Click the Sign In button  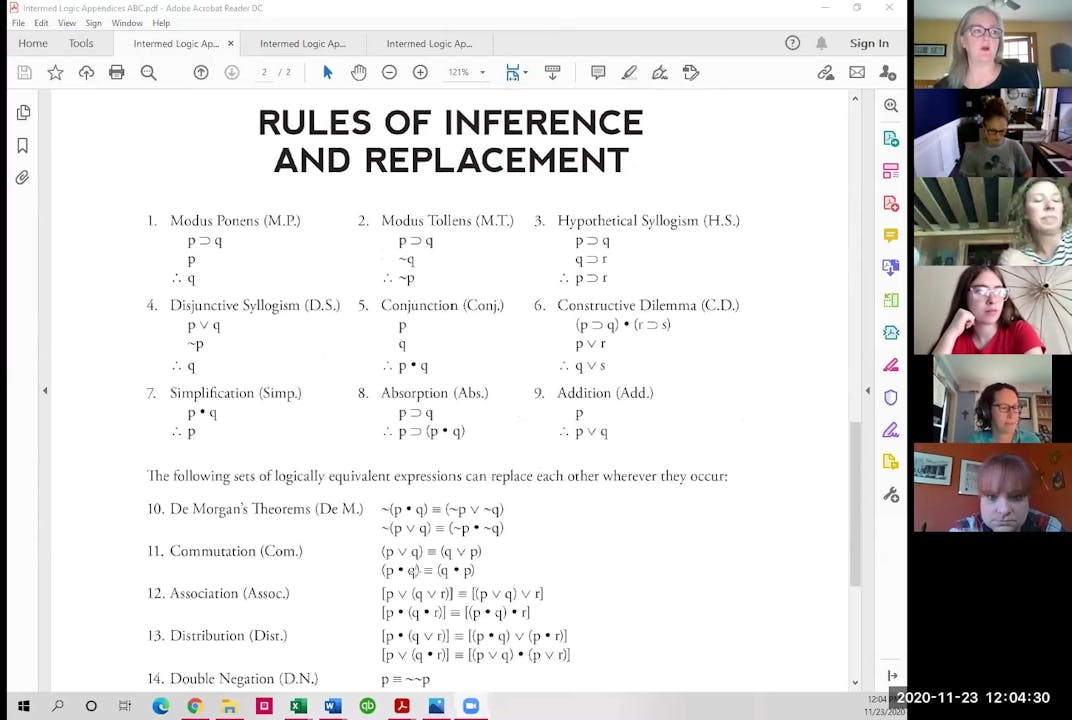coord(868,43)
